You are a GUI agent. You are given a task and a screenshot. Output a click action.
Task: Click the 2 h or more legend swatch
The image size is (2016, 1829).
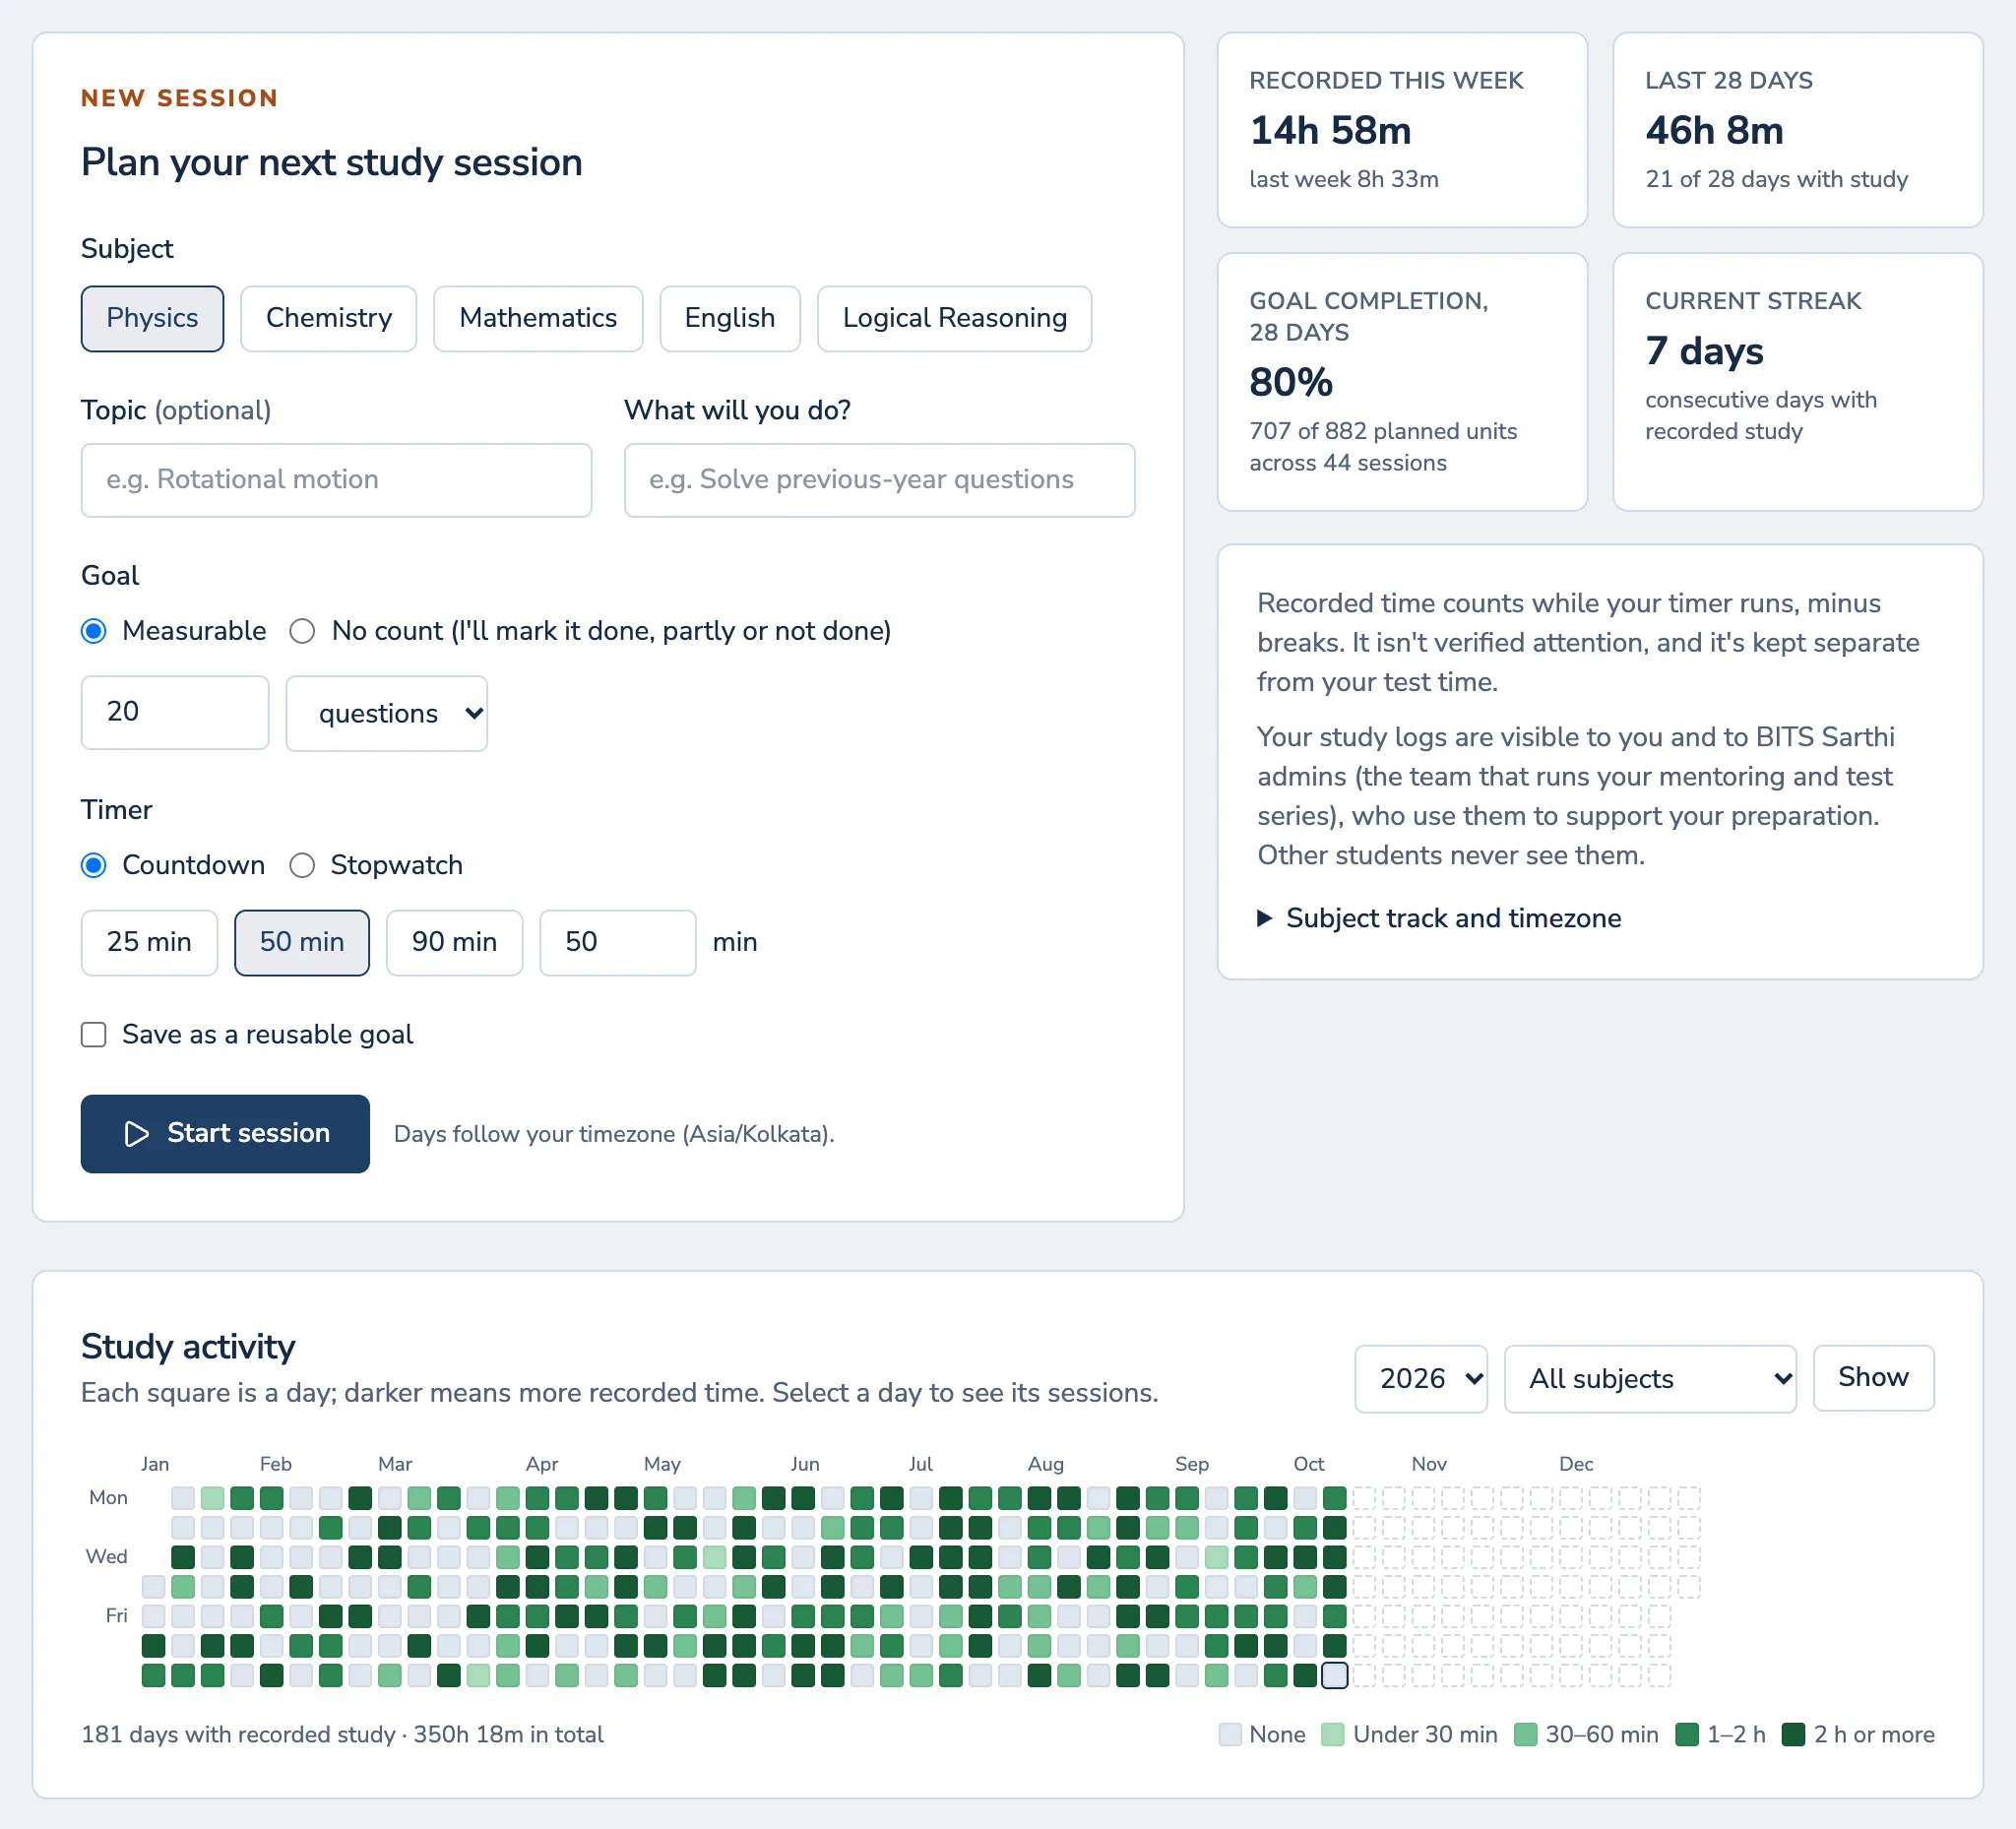(x=1794, y=1734)
